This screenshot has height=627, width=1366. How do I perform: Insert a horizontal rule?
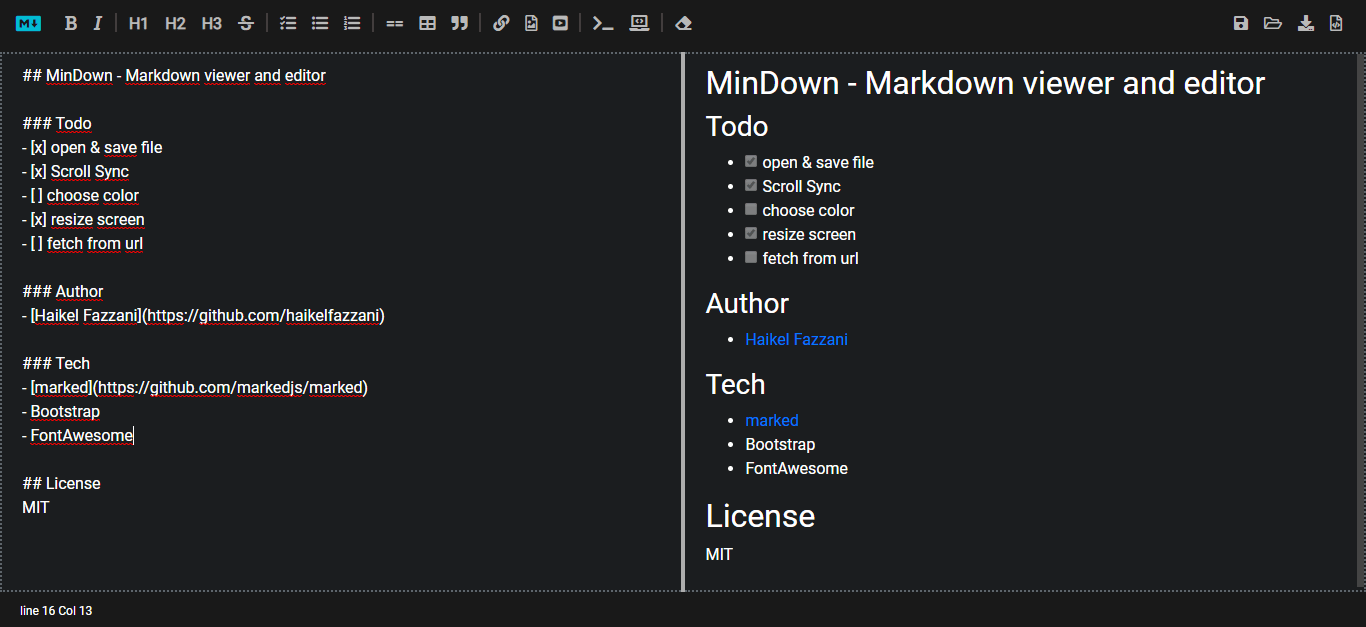click(x=395, y=23)
